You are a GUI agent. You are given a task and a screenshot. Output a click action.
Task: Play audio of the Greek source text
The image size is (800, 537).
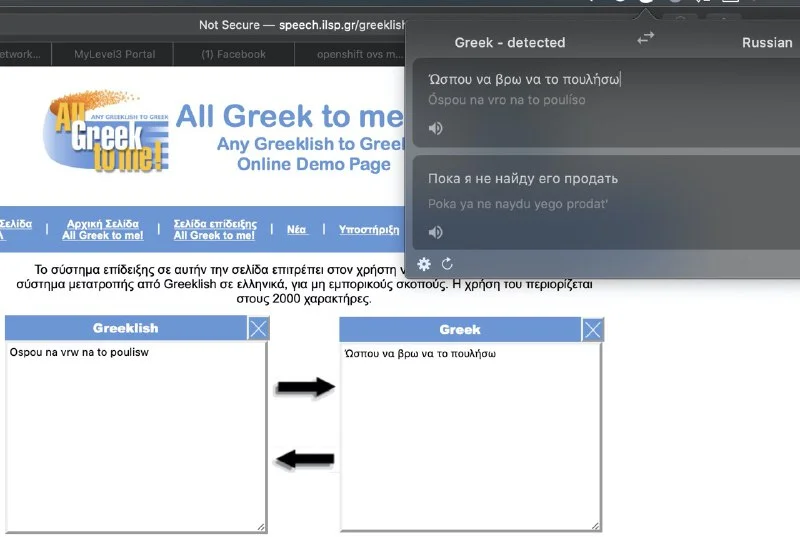[436, 128]
